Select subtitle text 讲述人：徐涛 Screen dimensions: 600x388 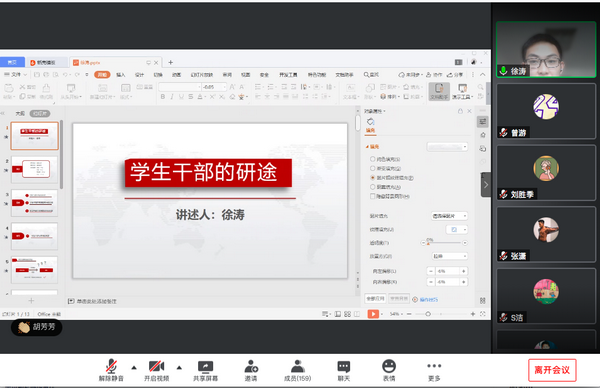pos(210,215)
